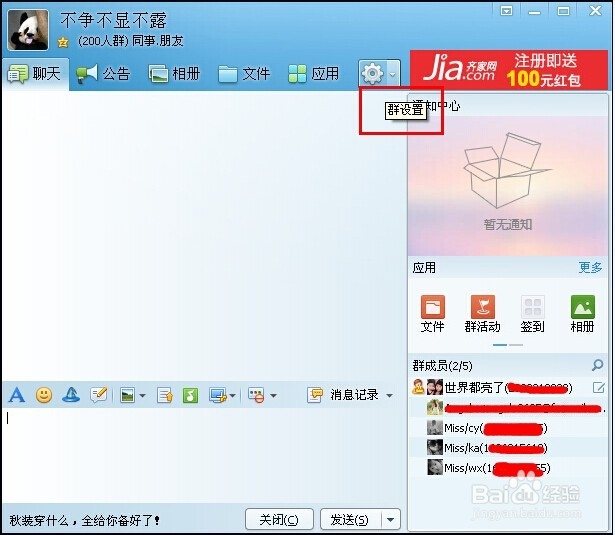Expand the screen capture dropdown arrow
This screenshot has height=535, width=615.
point(233,395)
